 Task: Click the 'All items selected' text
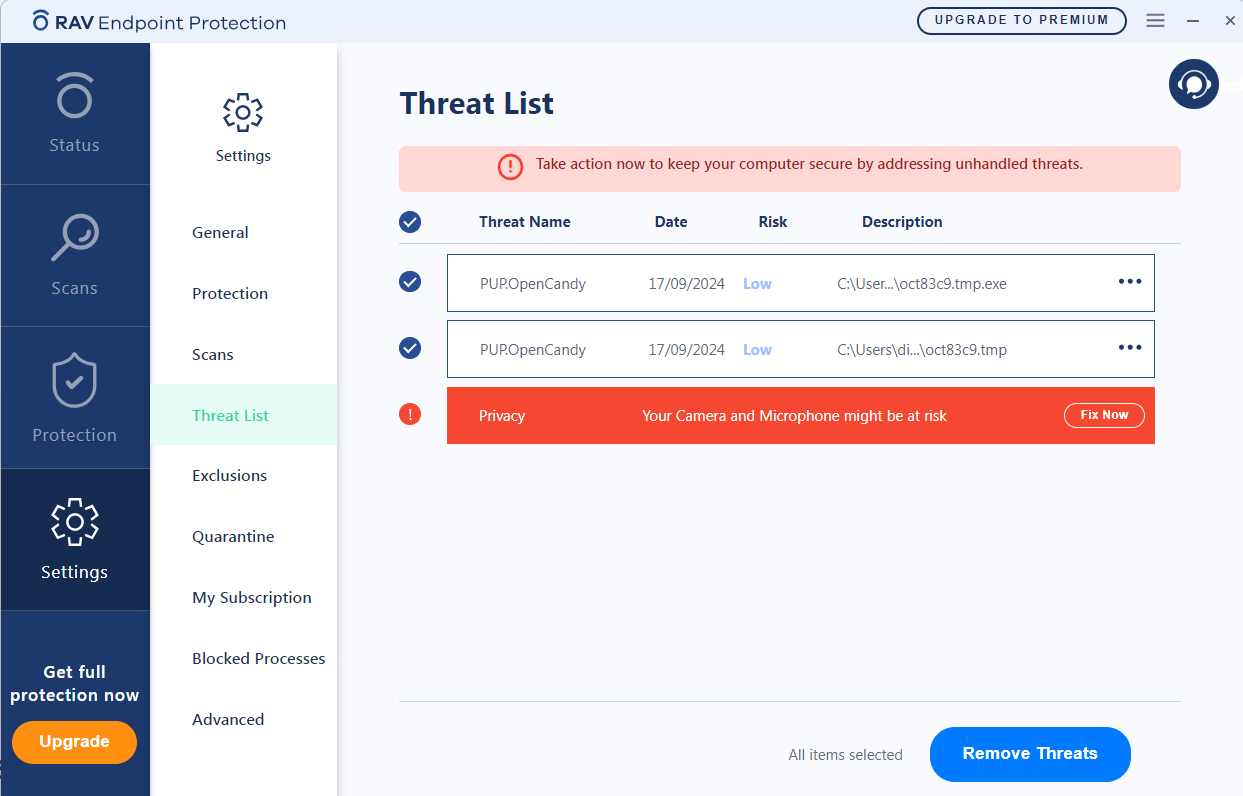845,755
